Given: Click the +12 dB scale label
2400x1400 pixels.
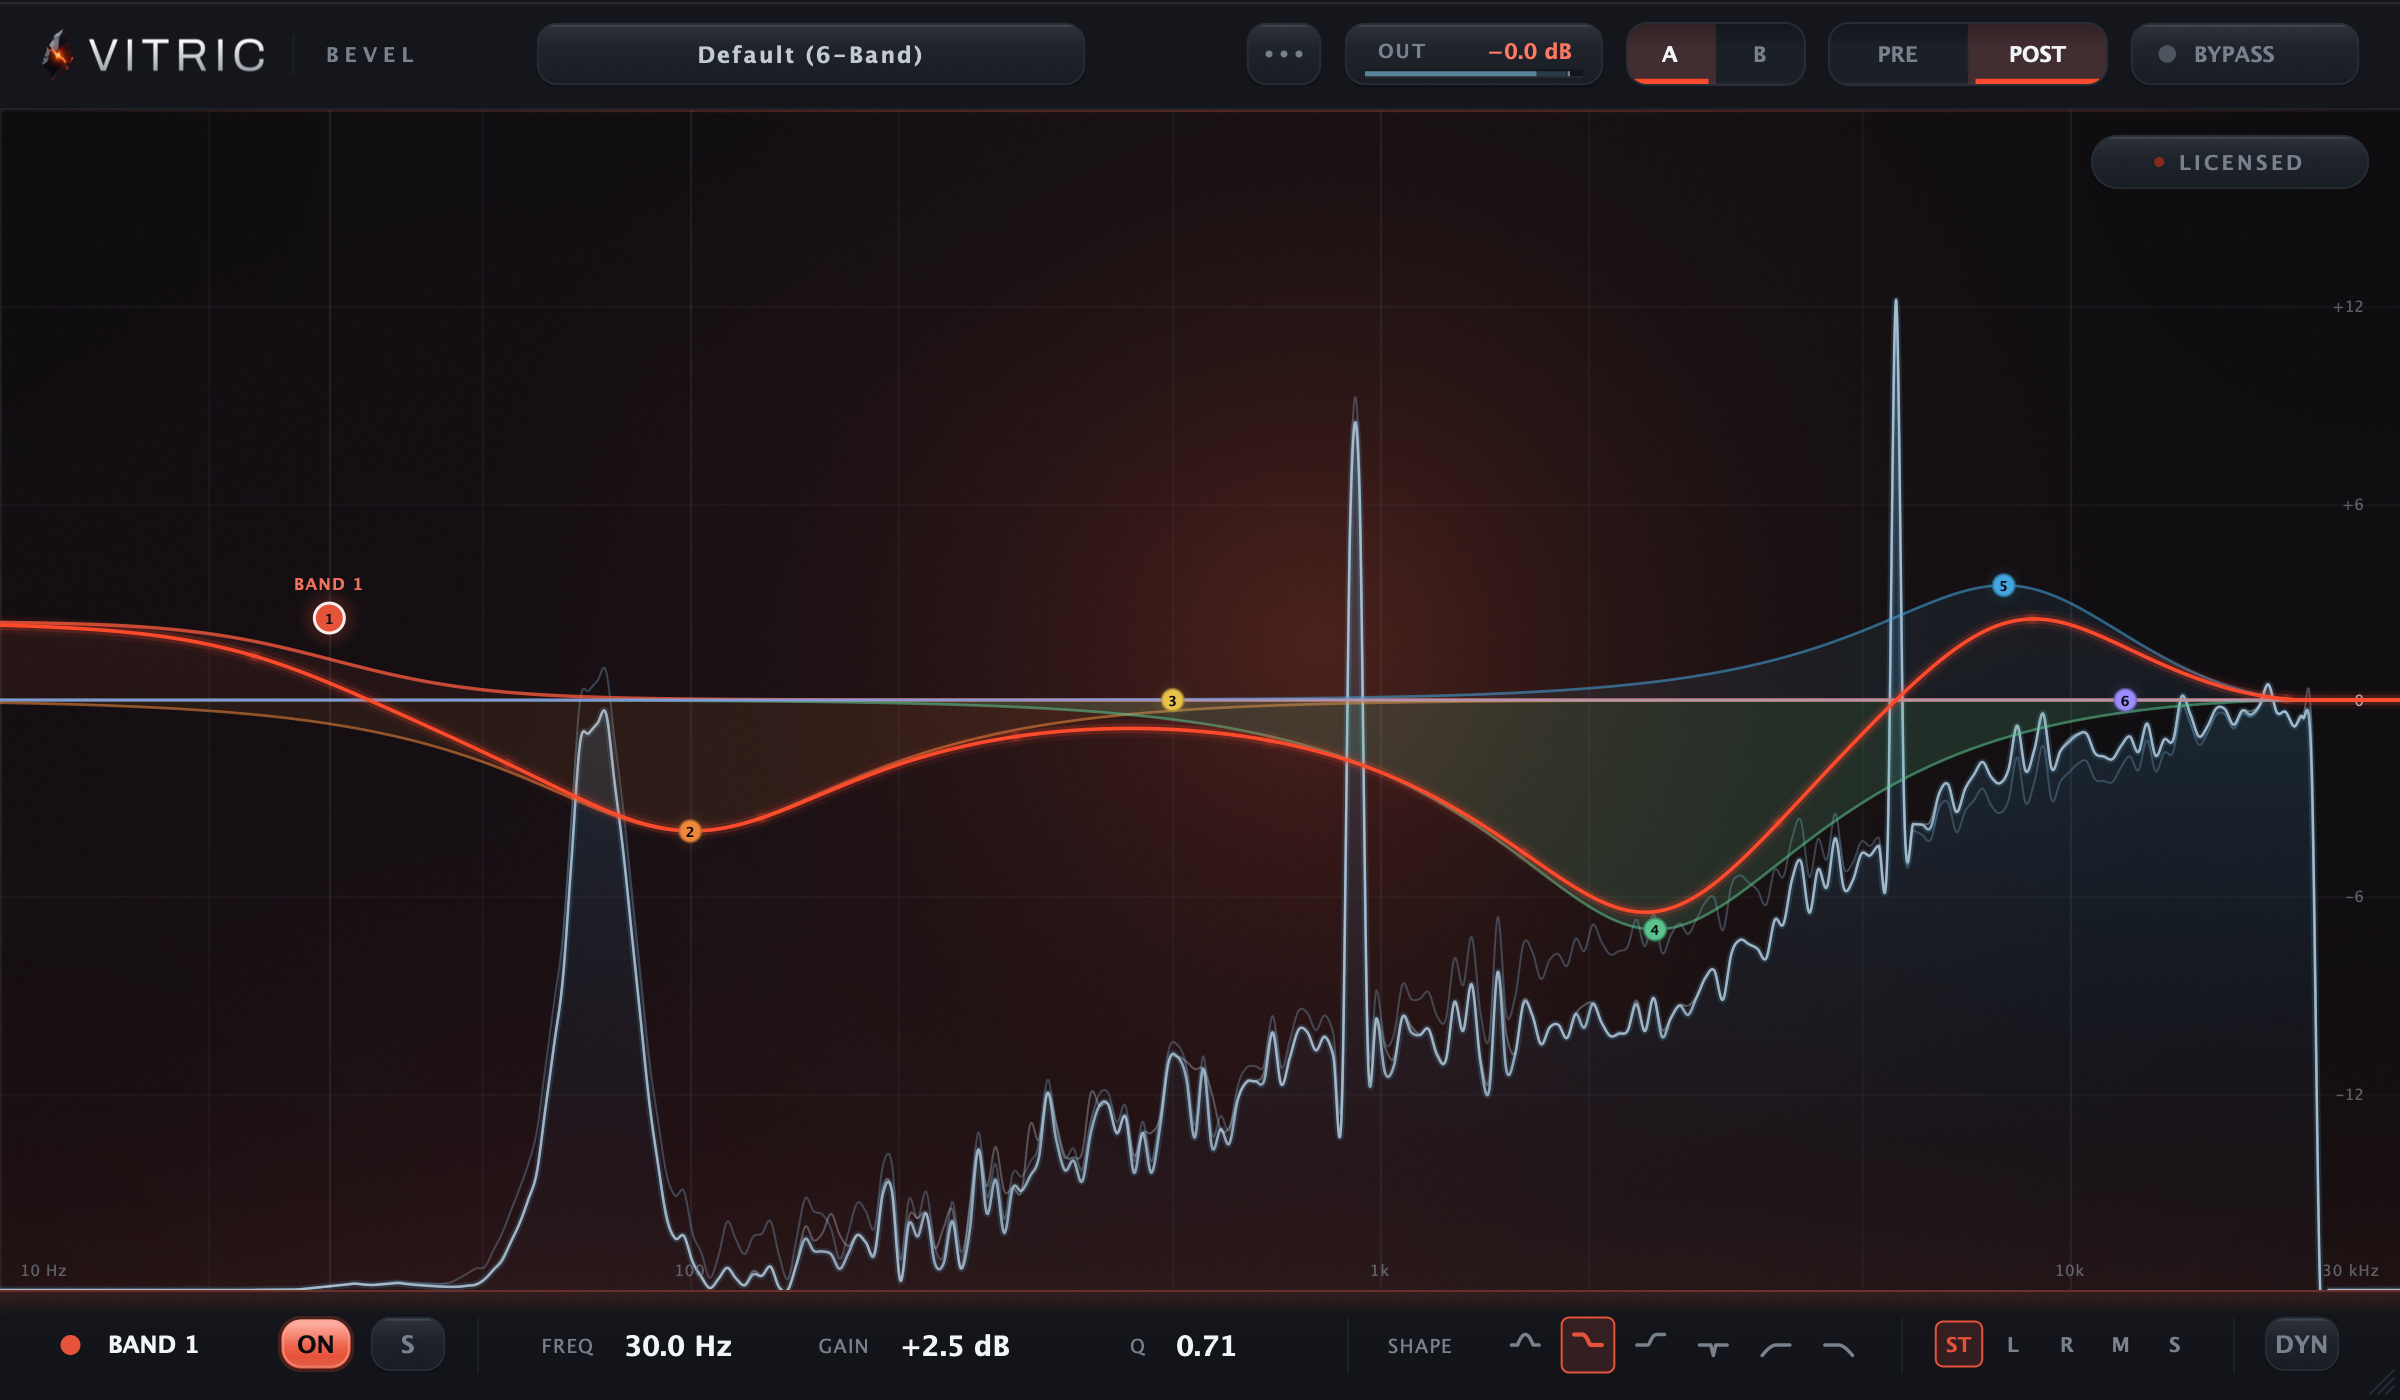Looking at the screenshot, I should click(x=2348, y=307).
